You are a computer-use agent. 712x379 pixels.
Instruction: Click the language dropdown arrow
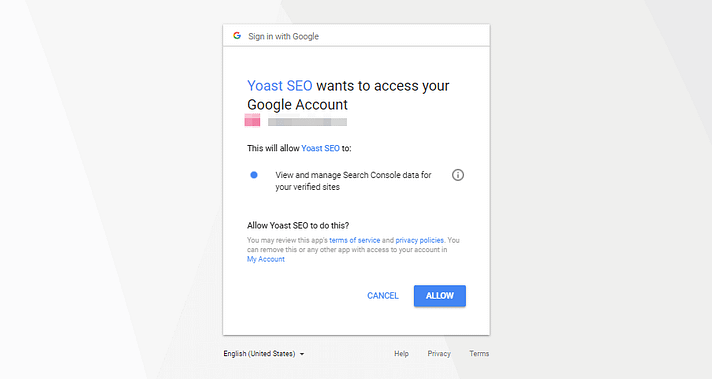[x=302, y=354]
